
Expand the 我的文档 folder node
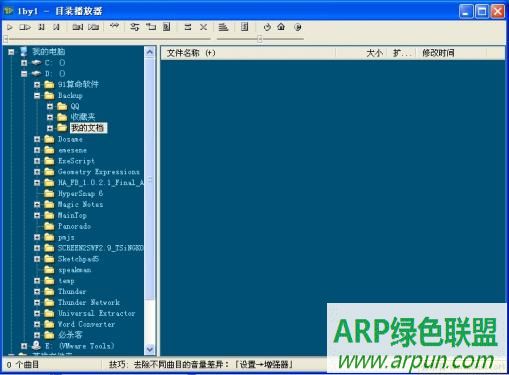(50, 128)
